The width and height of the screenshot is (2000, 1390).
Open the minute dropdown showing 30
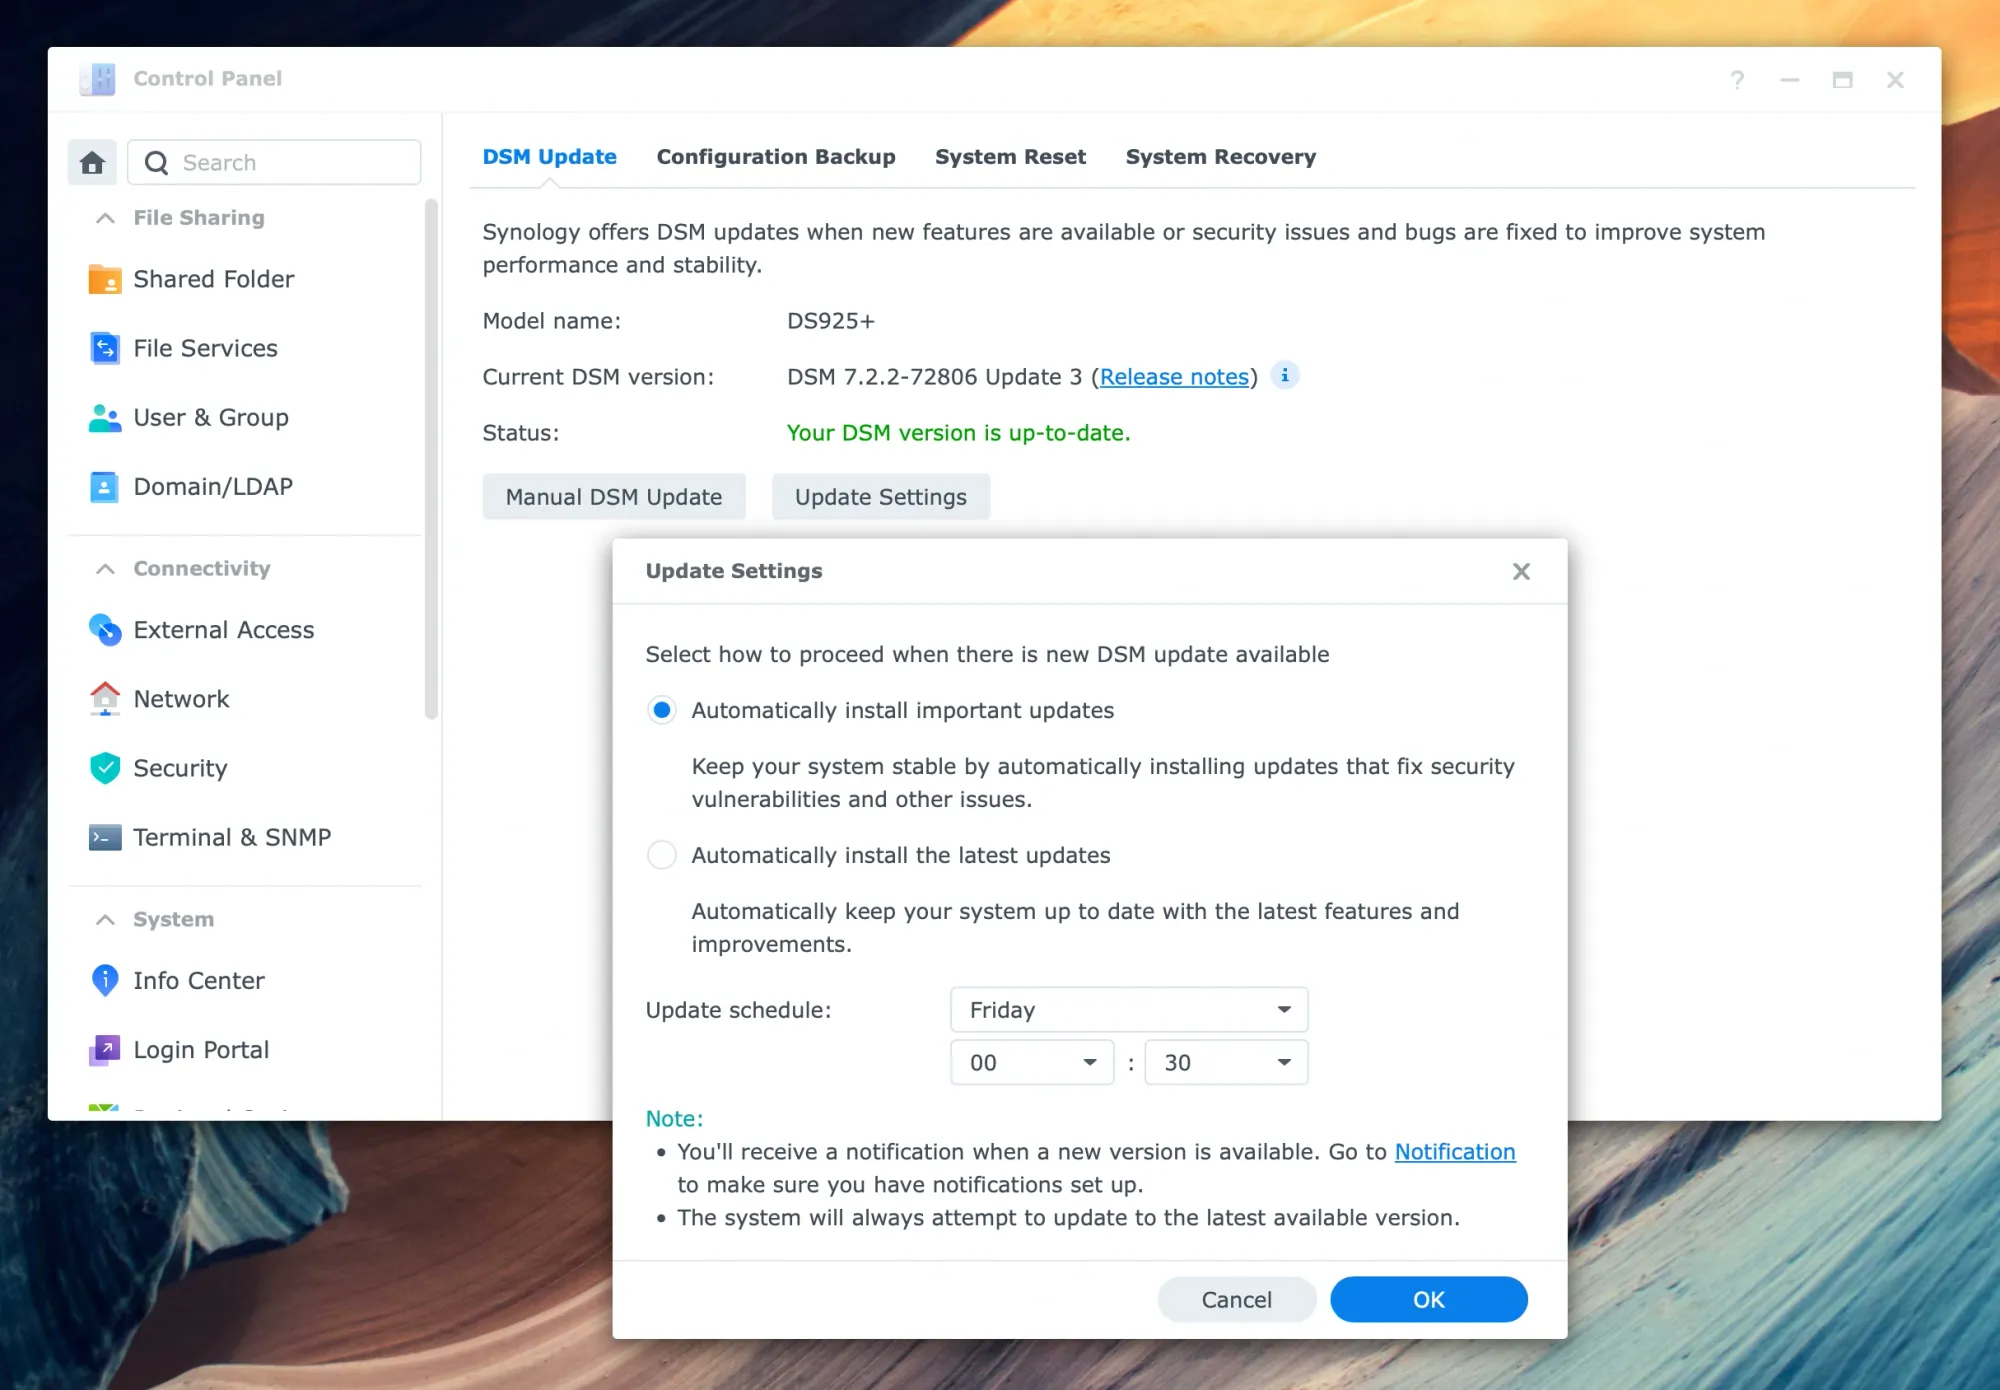tap(1226, 1063)
